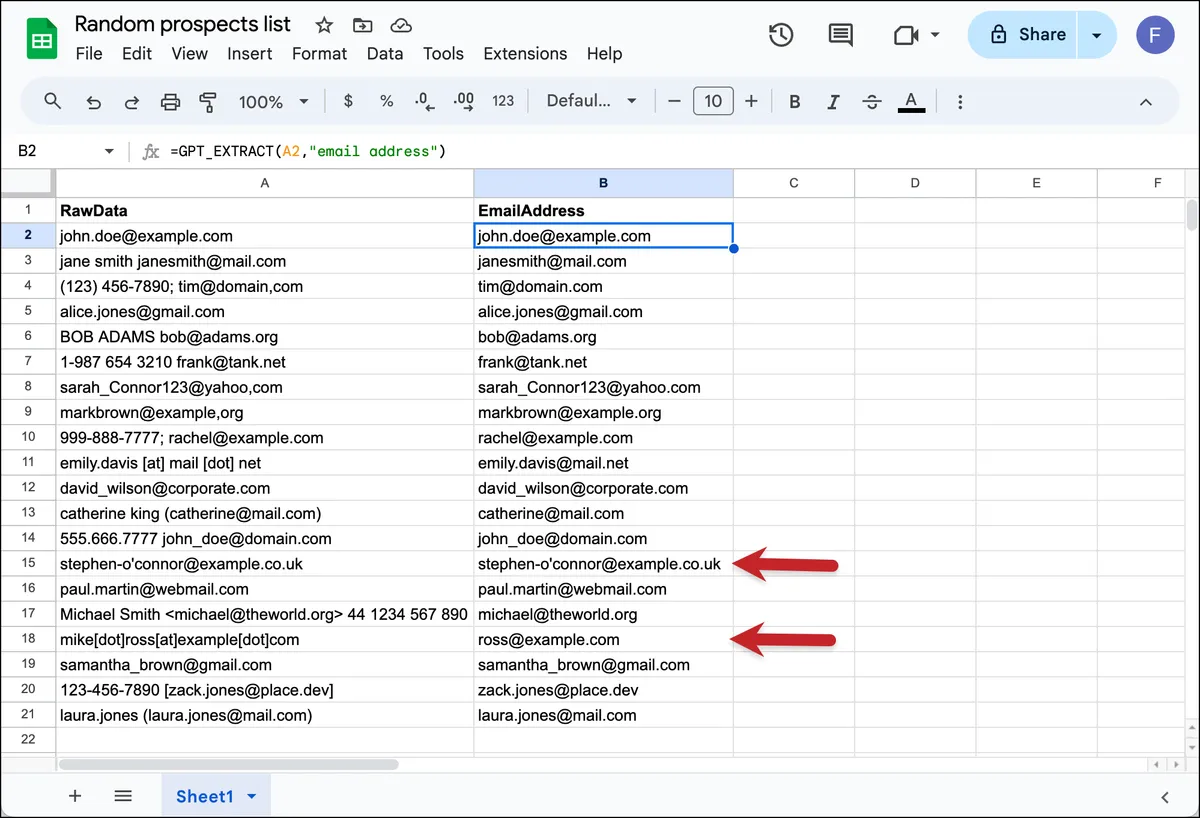The width and height of the screenshot is (1200, 818).
Task: Redo the last action
Action: [131, 101]
